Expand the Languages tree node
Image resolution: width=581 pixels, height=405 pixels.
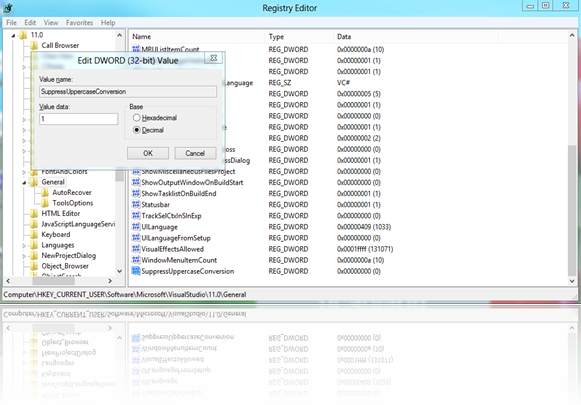24,245
